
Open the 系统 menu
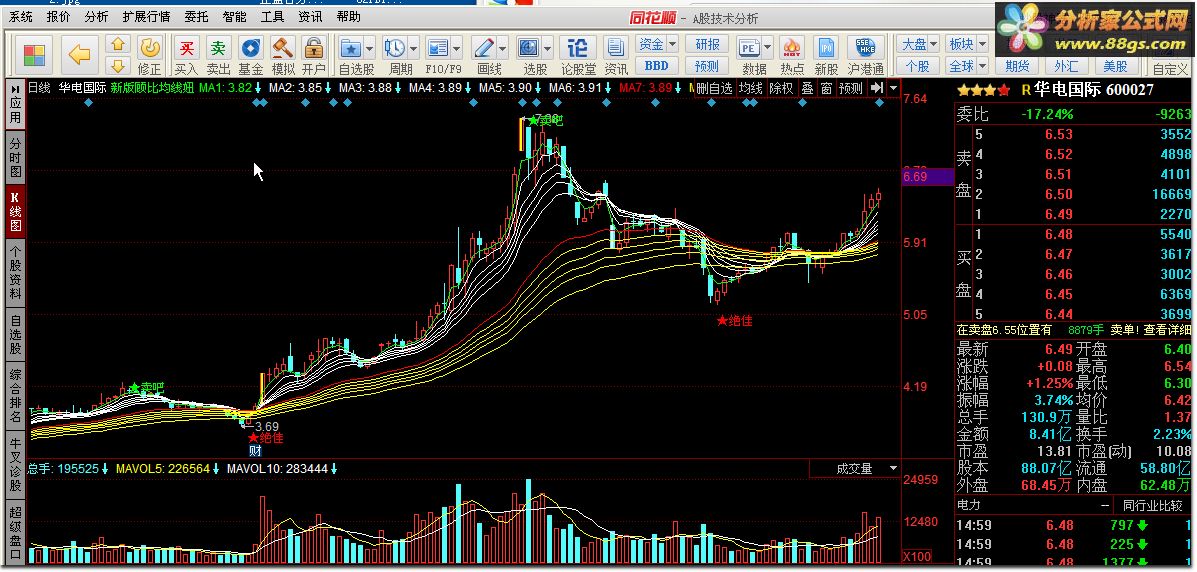tap(21, 16)
